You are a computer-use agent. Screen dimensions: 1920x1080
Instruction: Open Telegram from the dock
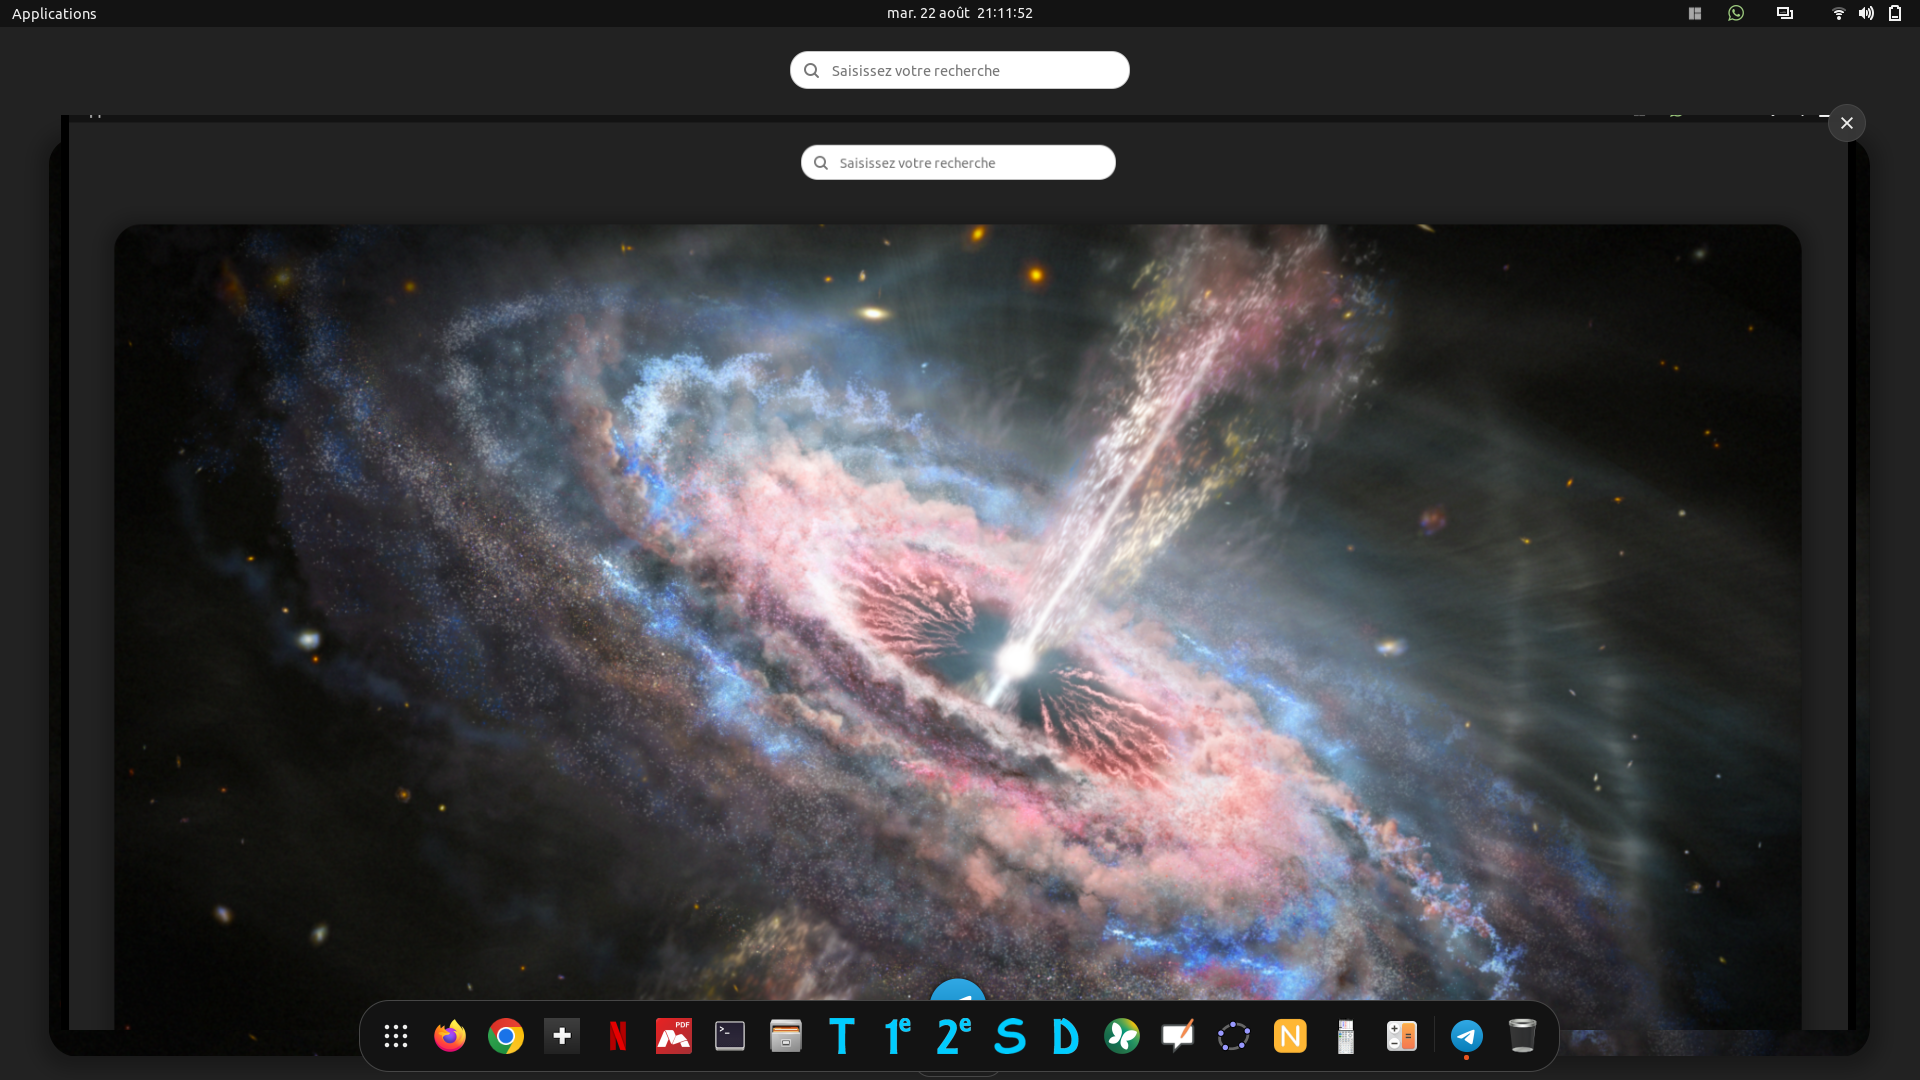click(x=1467, y=1036)
